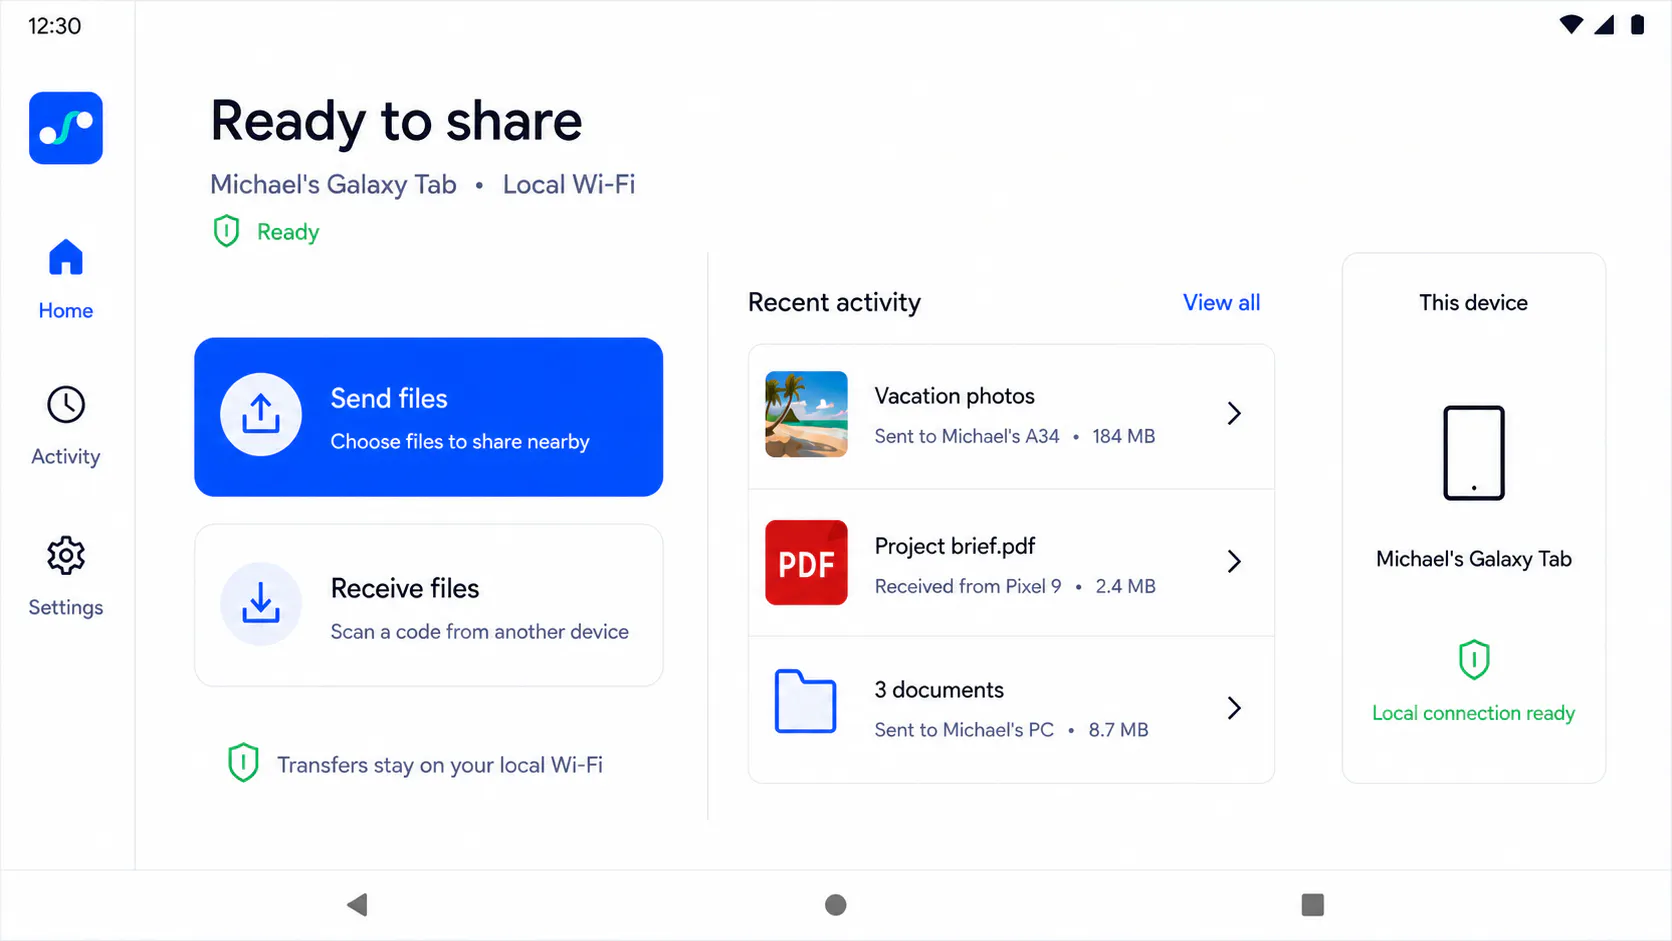Viewport: 1672px width, 941px height.
Task: Tap the green Ready status text
Action: tap(288, 232)
